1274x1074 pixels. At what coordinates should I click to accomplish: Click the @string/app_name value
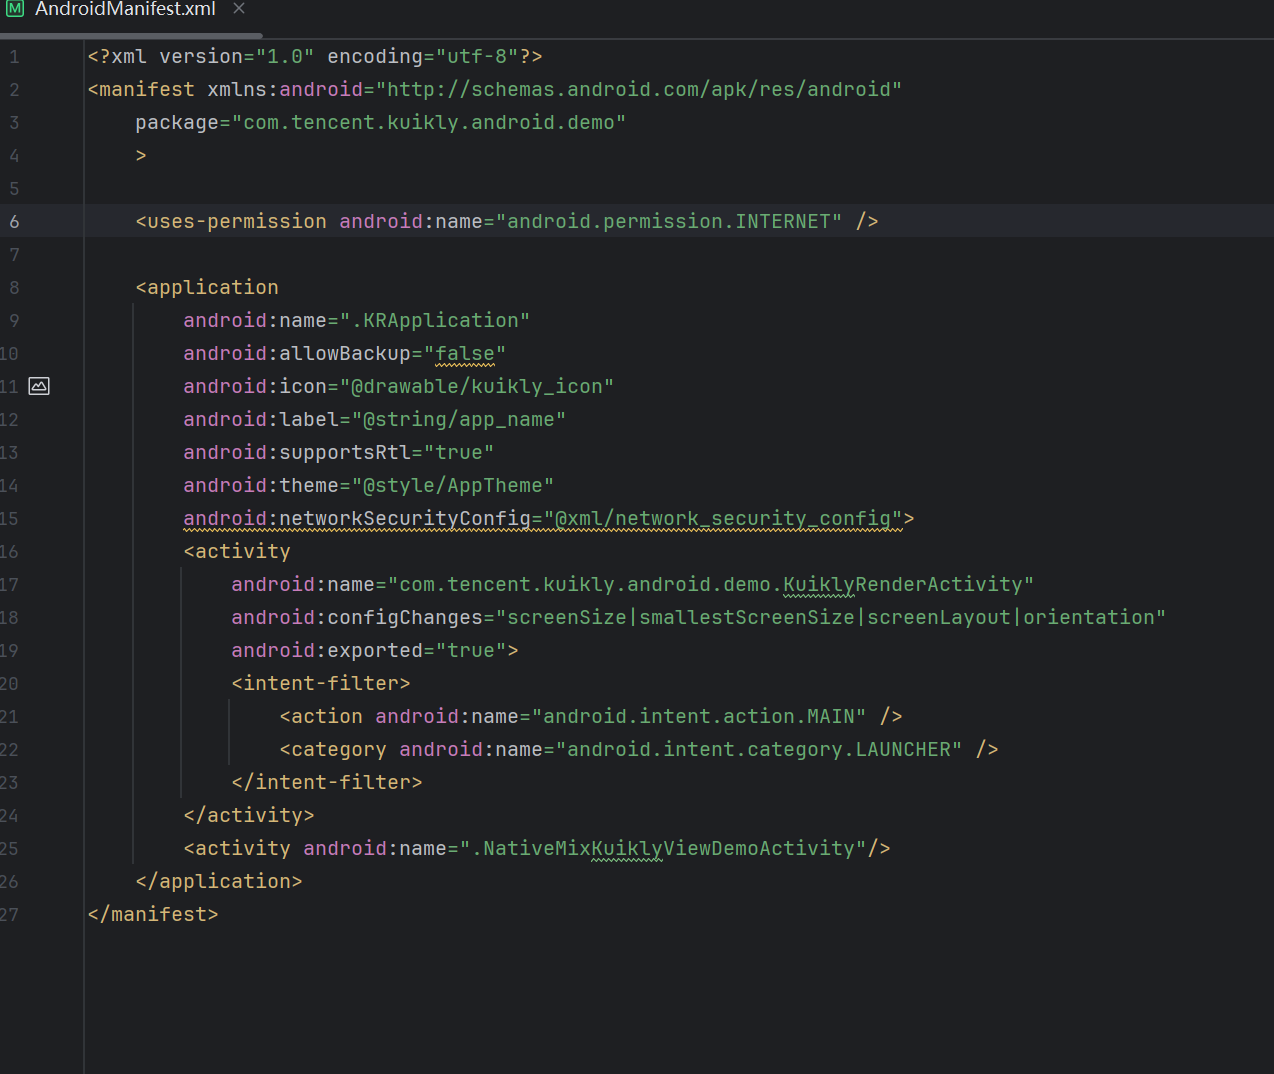[x=459, y=420]
